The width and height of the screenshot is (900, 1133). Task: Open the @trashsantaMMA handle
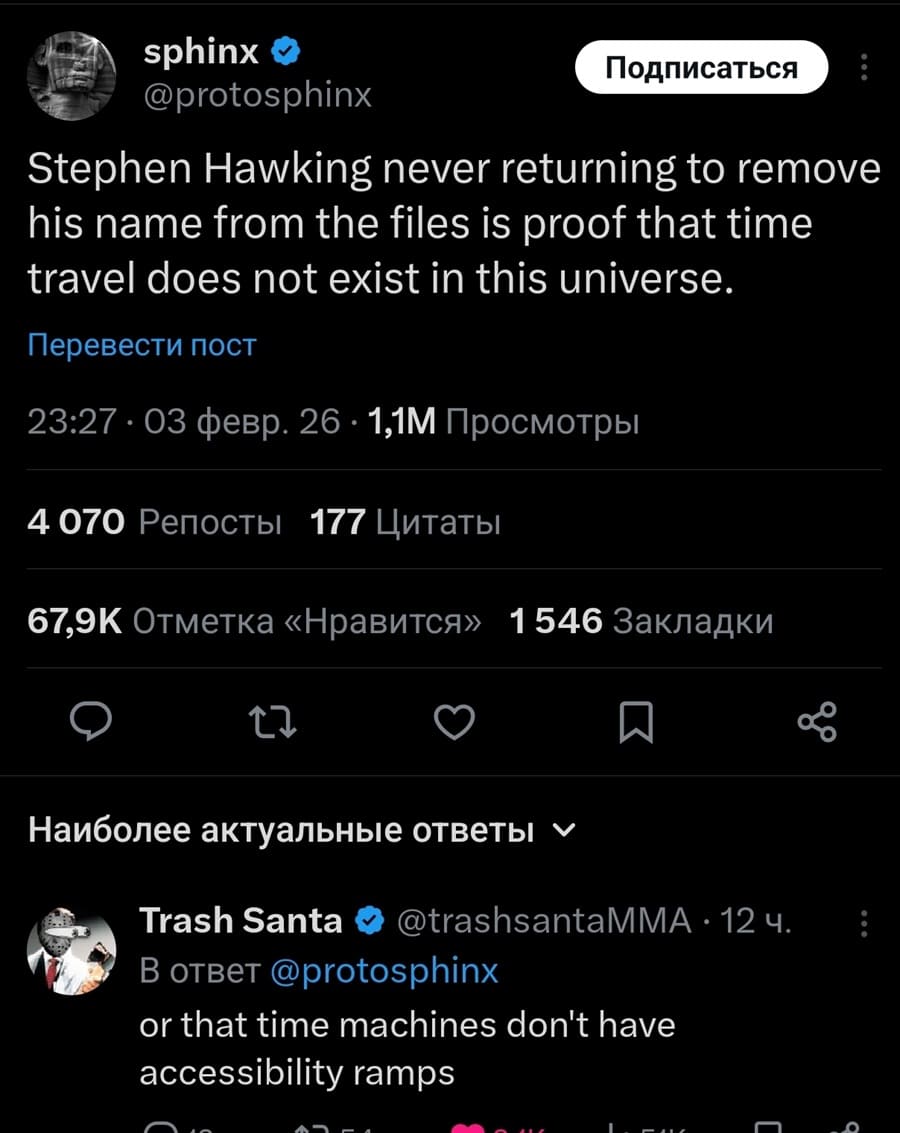click(x=544, y=920)
